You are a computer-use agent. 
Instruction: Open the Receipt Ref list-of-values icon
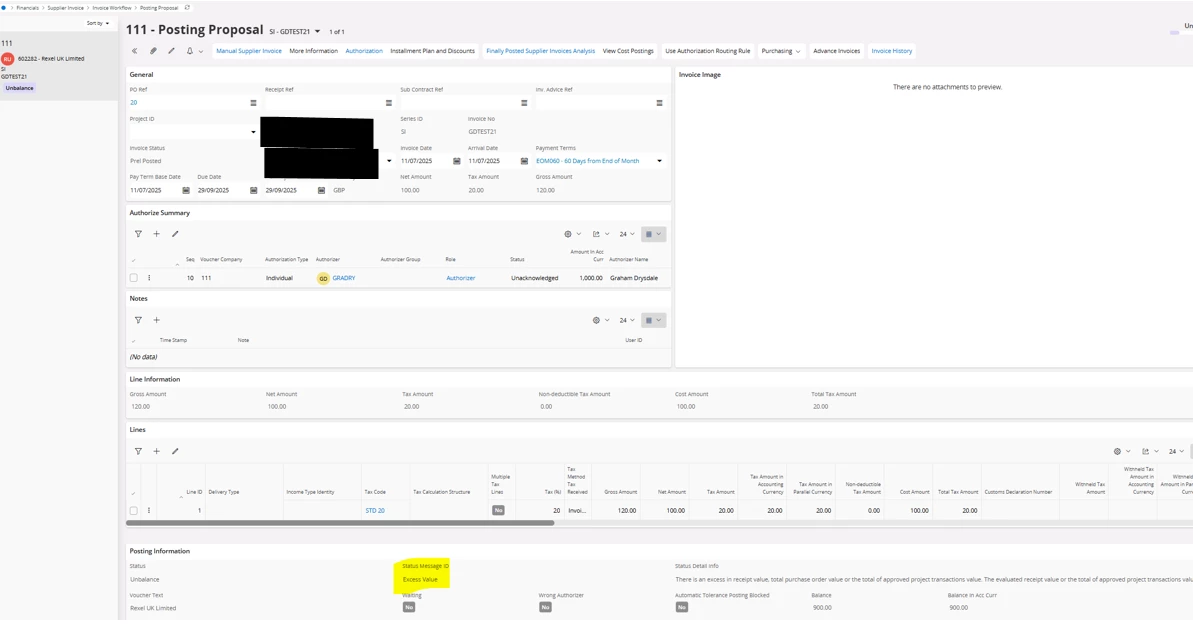pyautogui.click(x=389, y=103)
